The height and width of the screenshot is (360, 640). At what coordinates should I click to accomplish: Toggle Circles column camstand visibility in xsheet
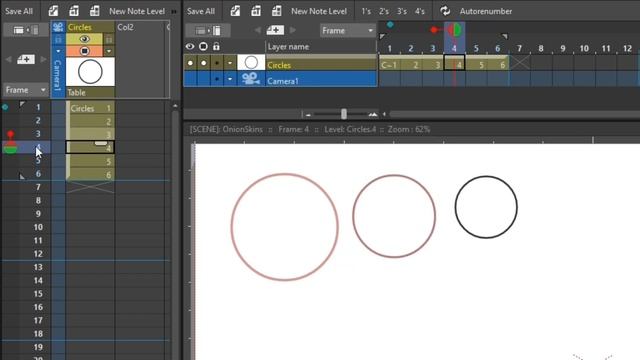(x=84, y=51)
